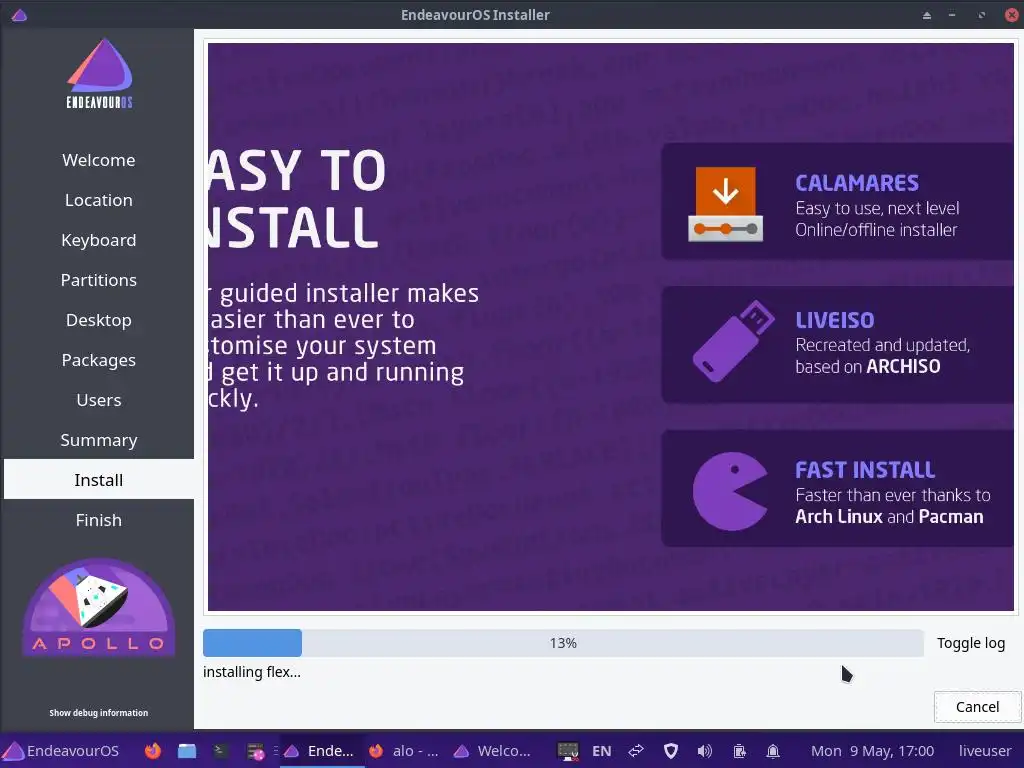Image resolution: width=1024 pixels, height=768 pixels.
Task: Launch Firefox from the taskbar
Action: click(x=153, y=751)
